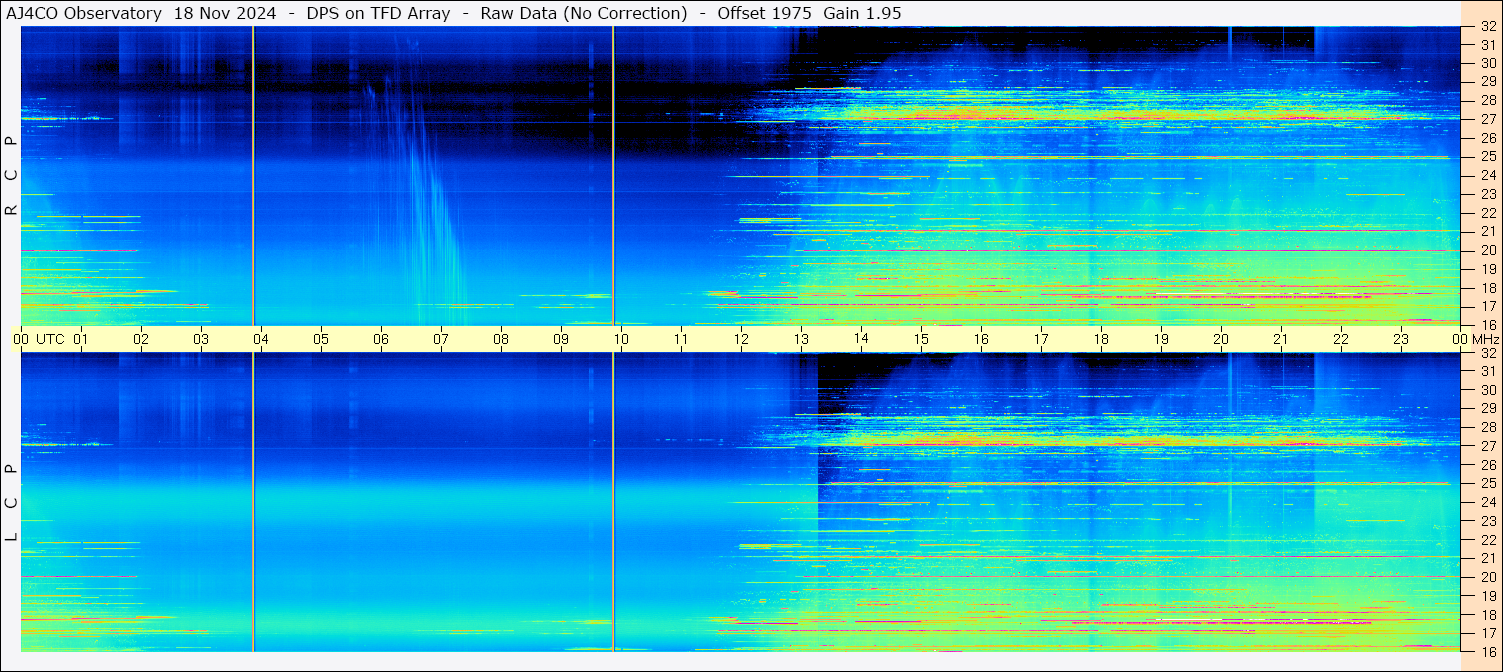The height and width of the screenshot is (672, 1503).
Task: Click the 22 MHz label of LCP panel
Action: coord(1487,540)
